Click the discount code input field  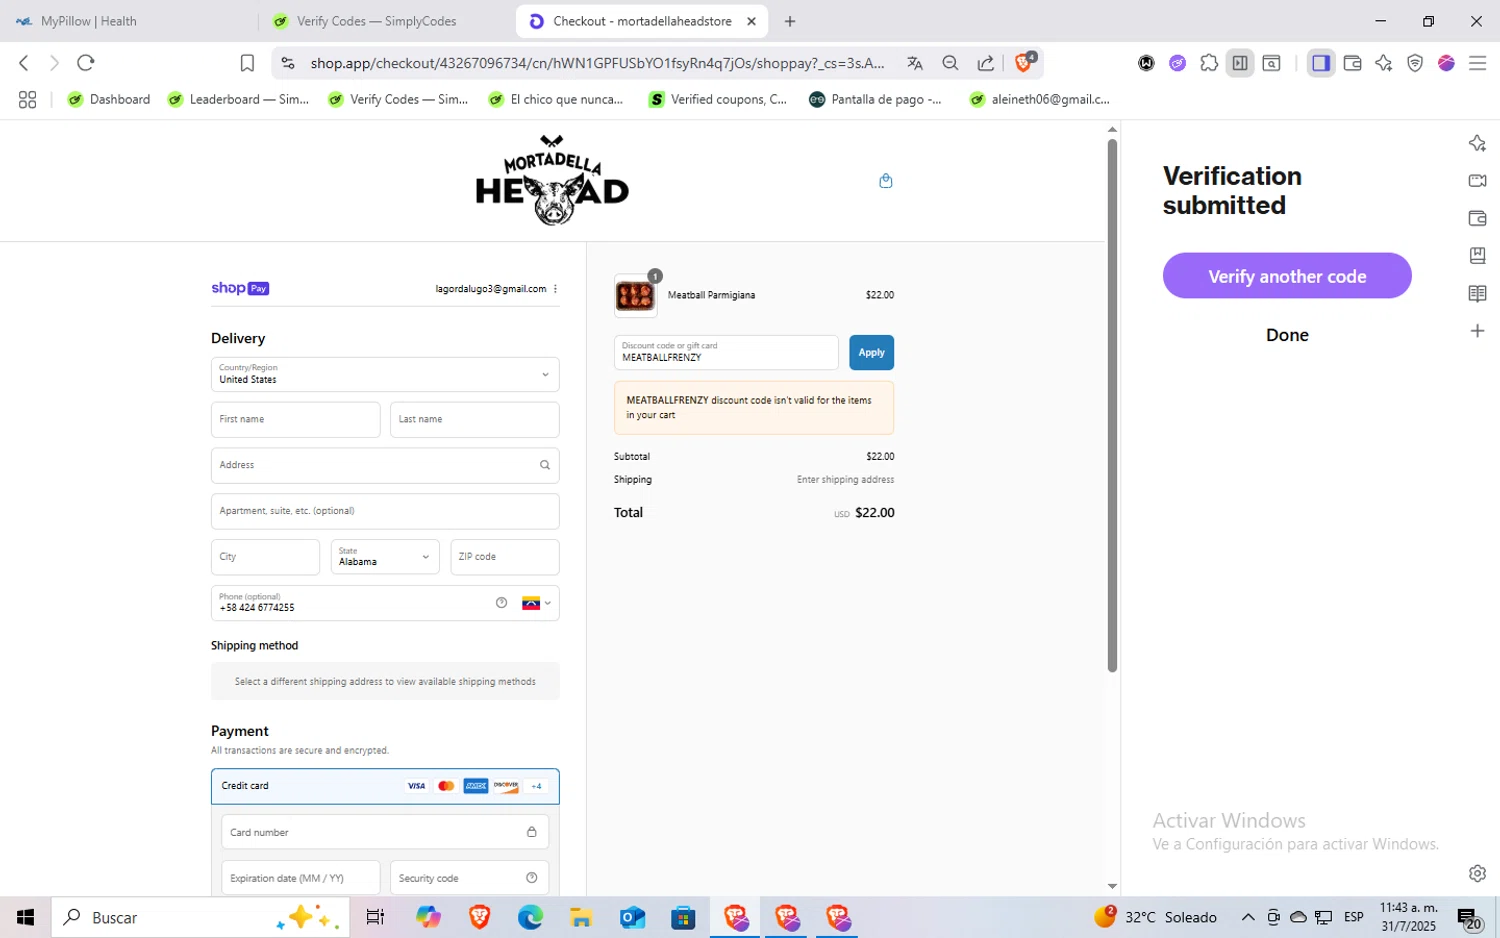click(x=726, y=353)
